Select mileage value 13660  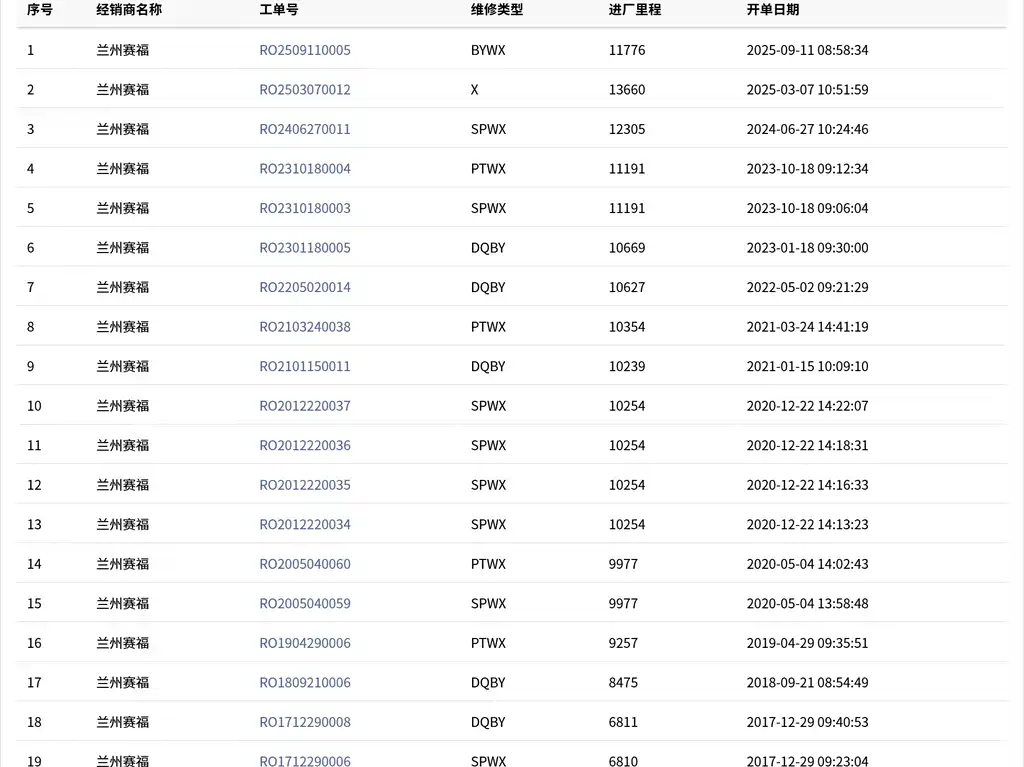627,90
